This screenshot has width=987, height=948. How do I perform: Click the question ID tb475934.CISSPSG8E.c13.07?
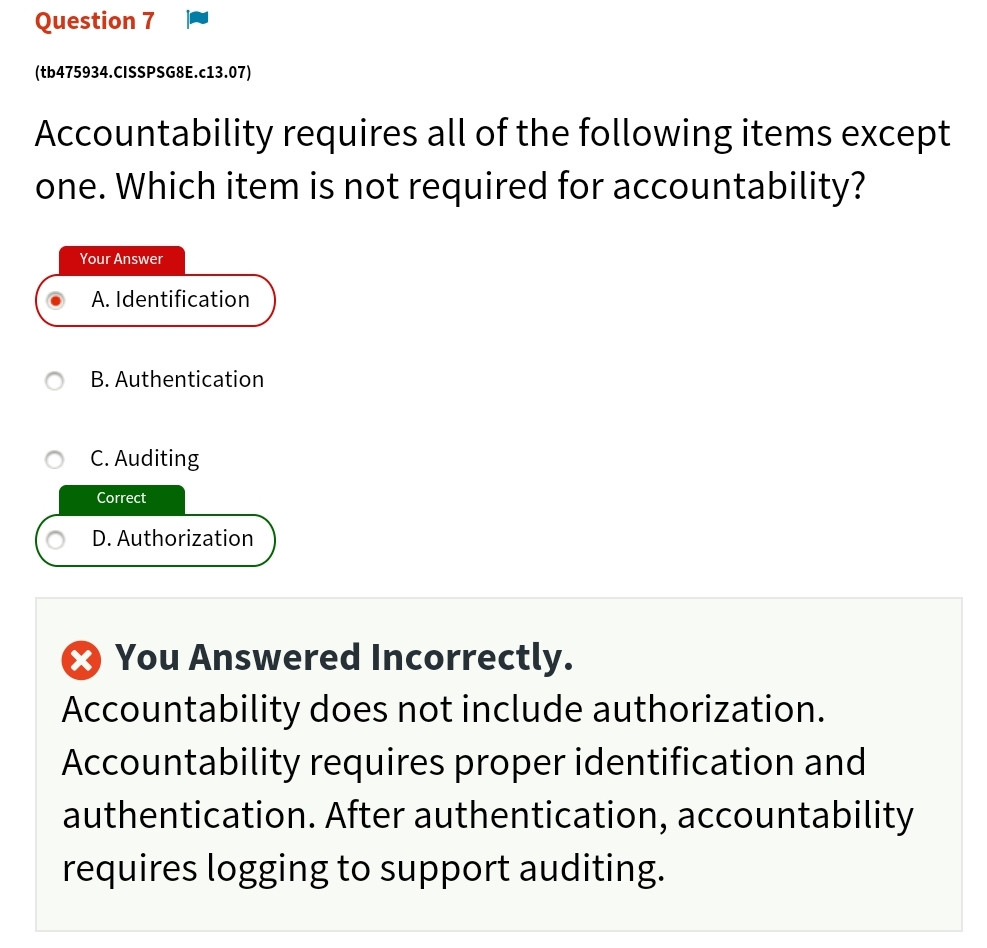(x=143, y=72)
